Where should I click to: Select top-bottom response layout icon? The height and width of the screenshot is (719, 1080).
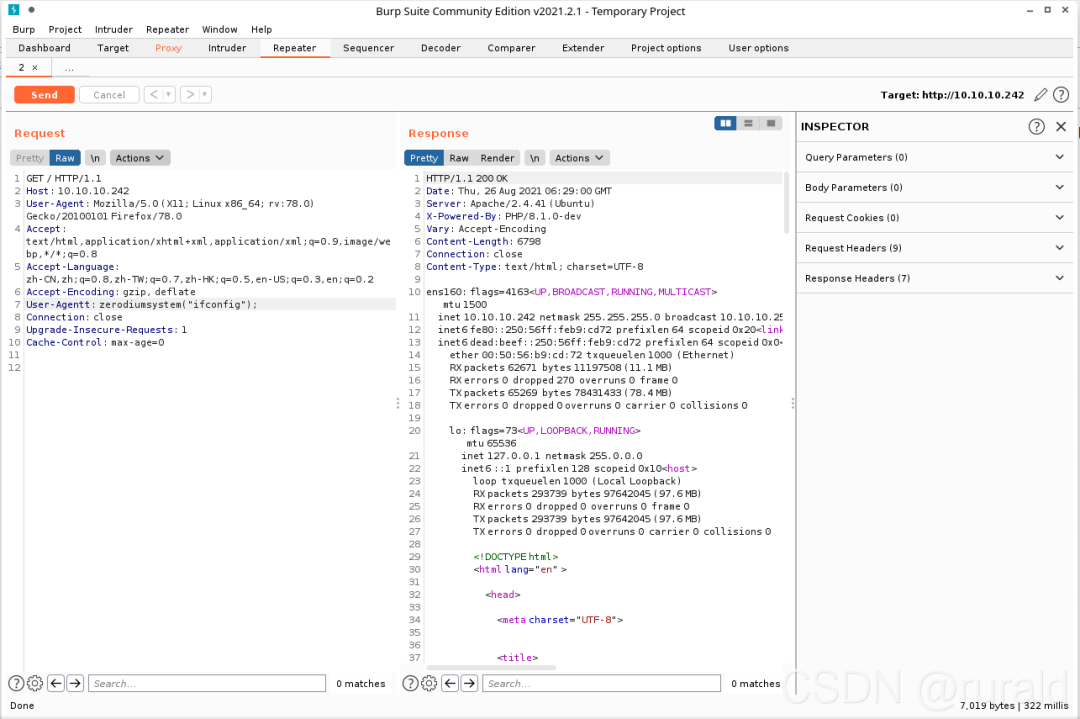[748, 123]
